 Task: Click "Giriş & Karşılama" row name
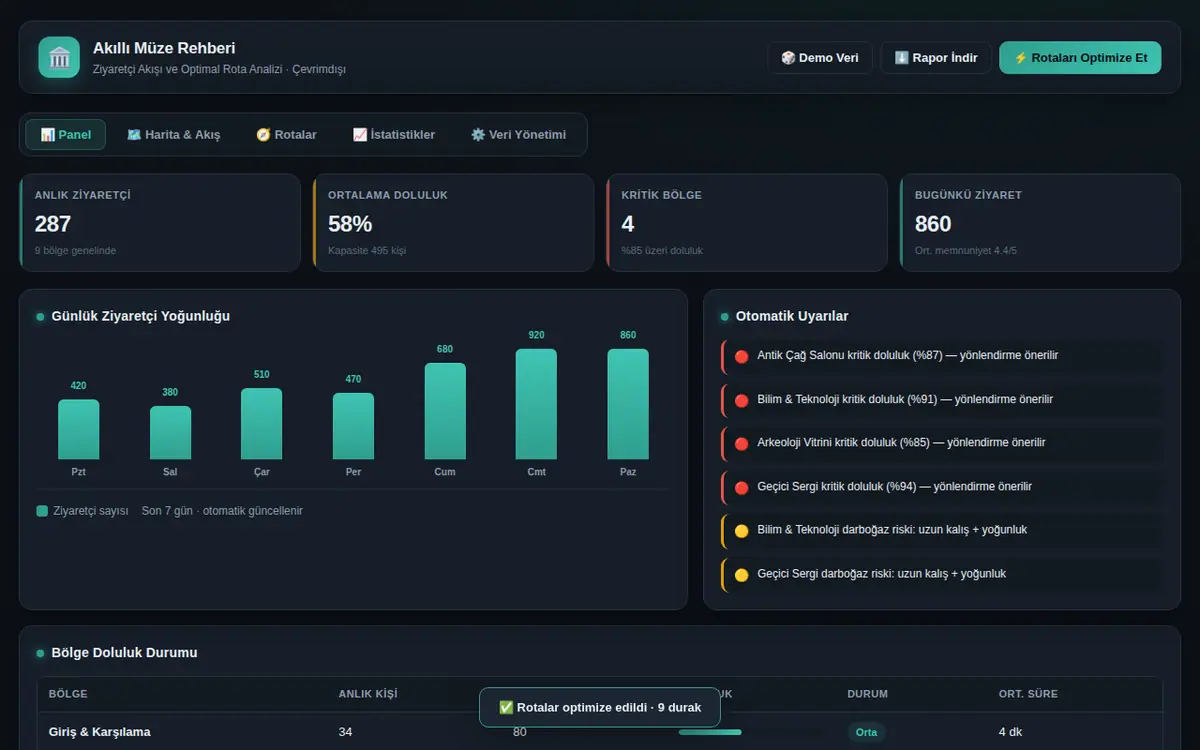(x=100, y=732)
